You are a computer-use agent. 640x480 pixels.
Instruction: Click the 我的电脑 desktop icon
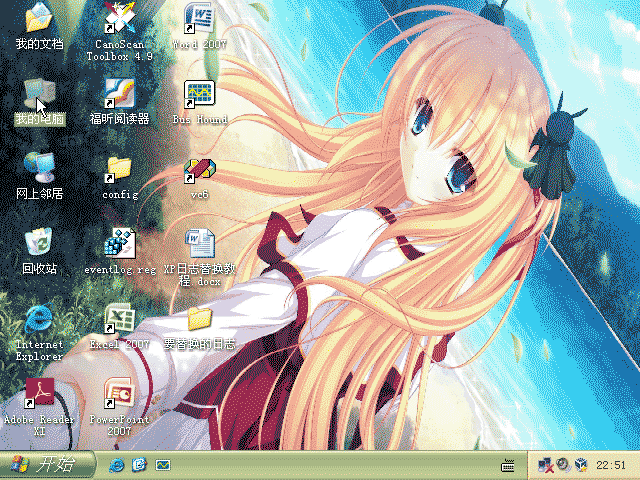click(x=39, y=95)
